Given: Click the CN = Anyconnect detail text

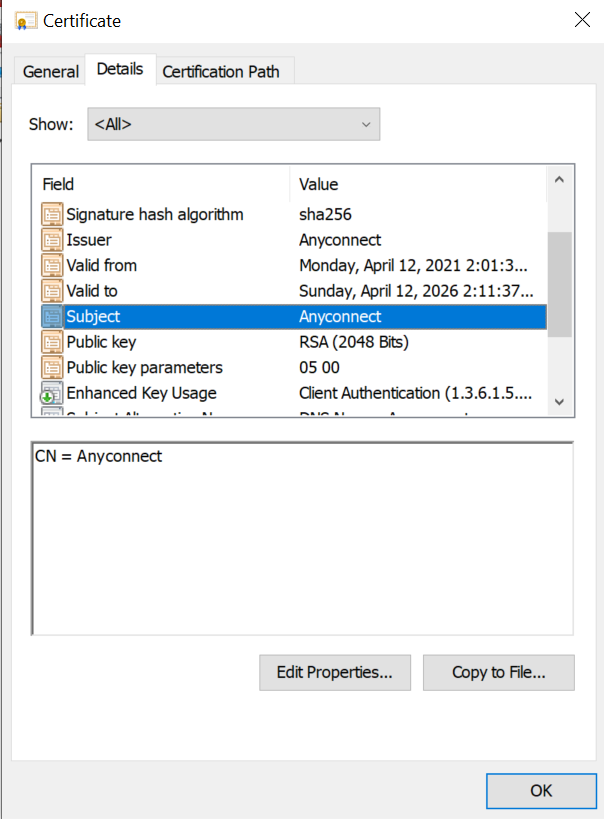Looking at the screenshot, I should 98,457.
